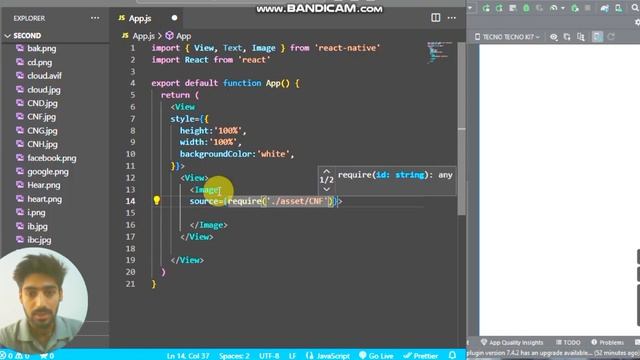
Task: Click profiler gauge icon in Android Studio
Action: [553, 8]
